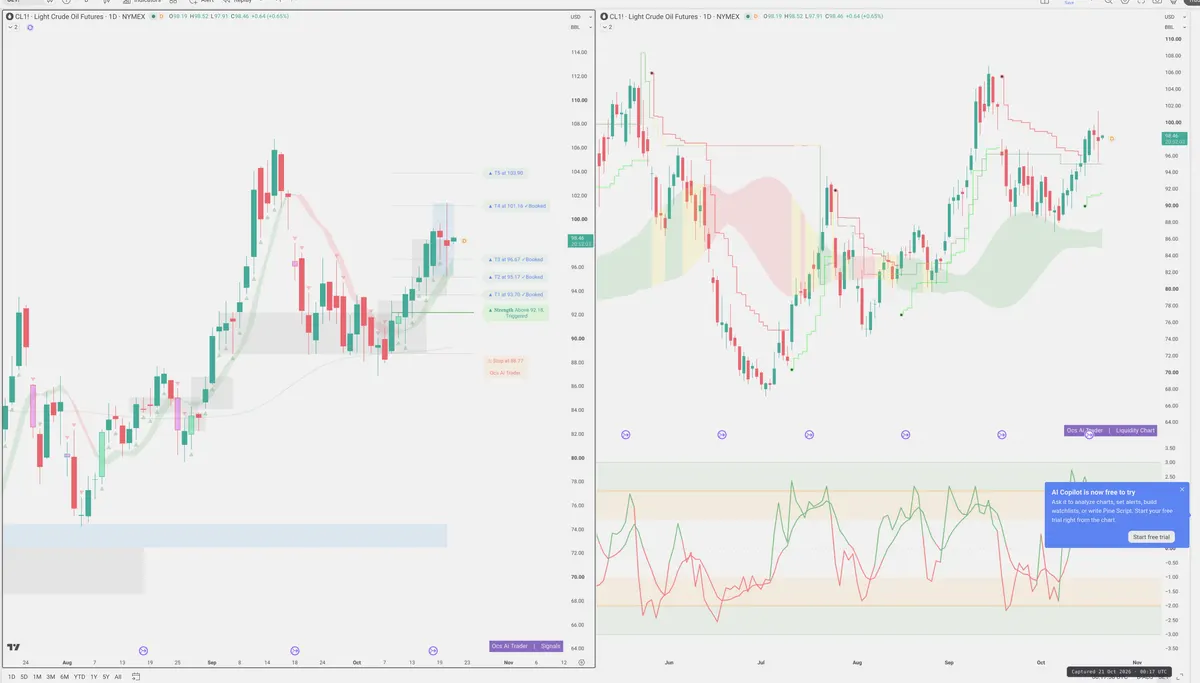Click the T2 at 95.17 Booked label
Viewport: 1200px width, 683px height.
[516, 277]
